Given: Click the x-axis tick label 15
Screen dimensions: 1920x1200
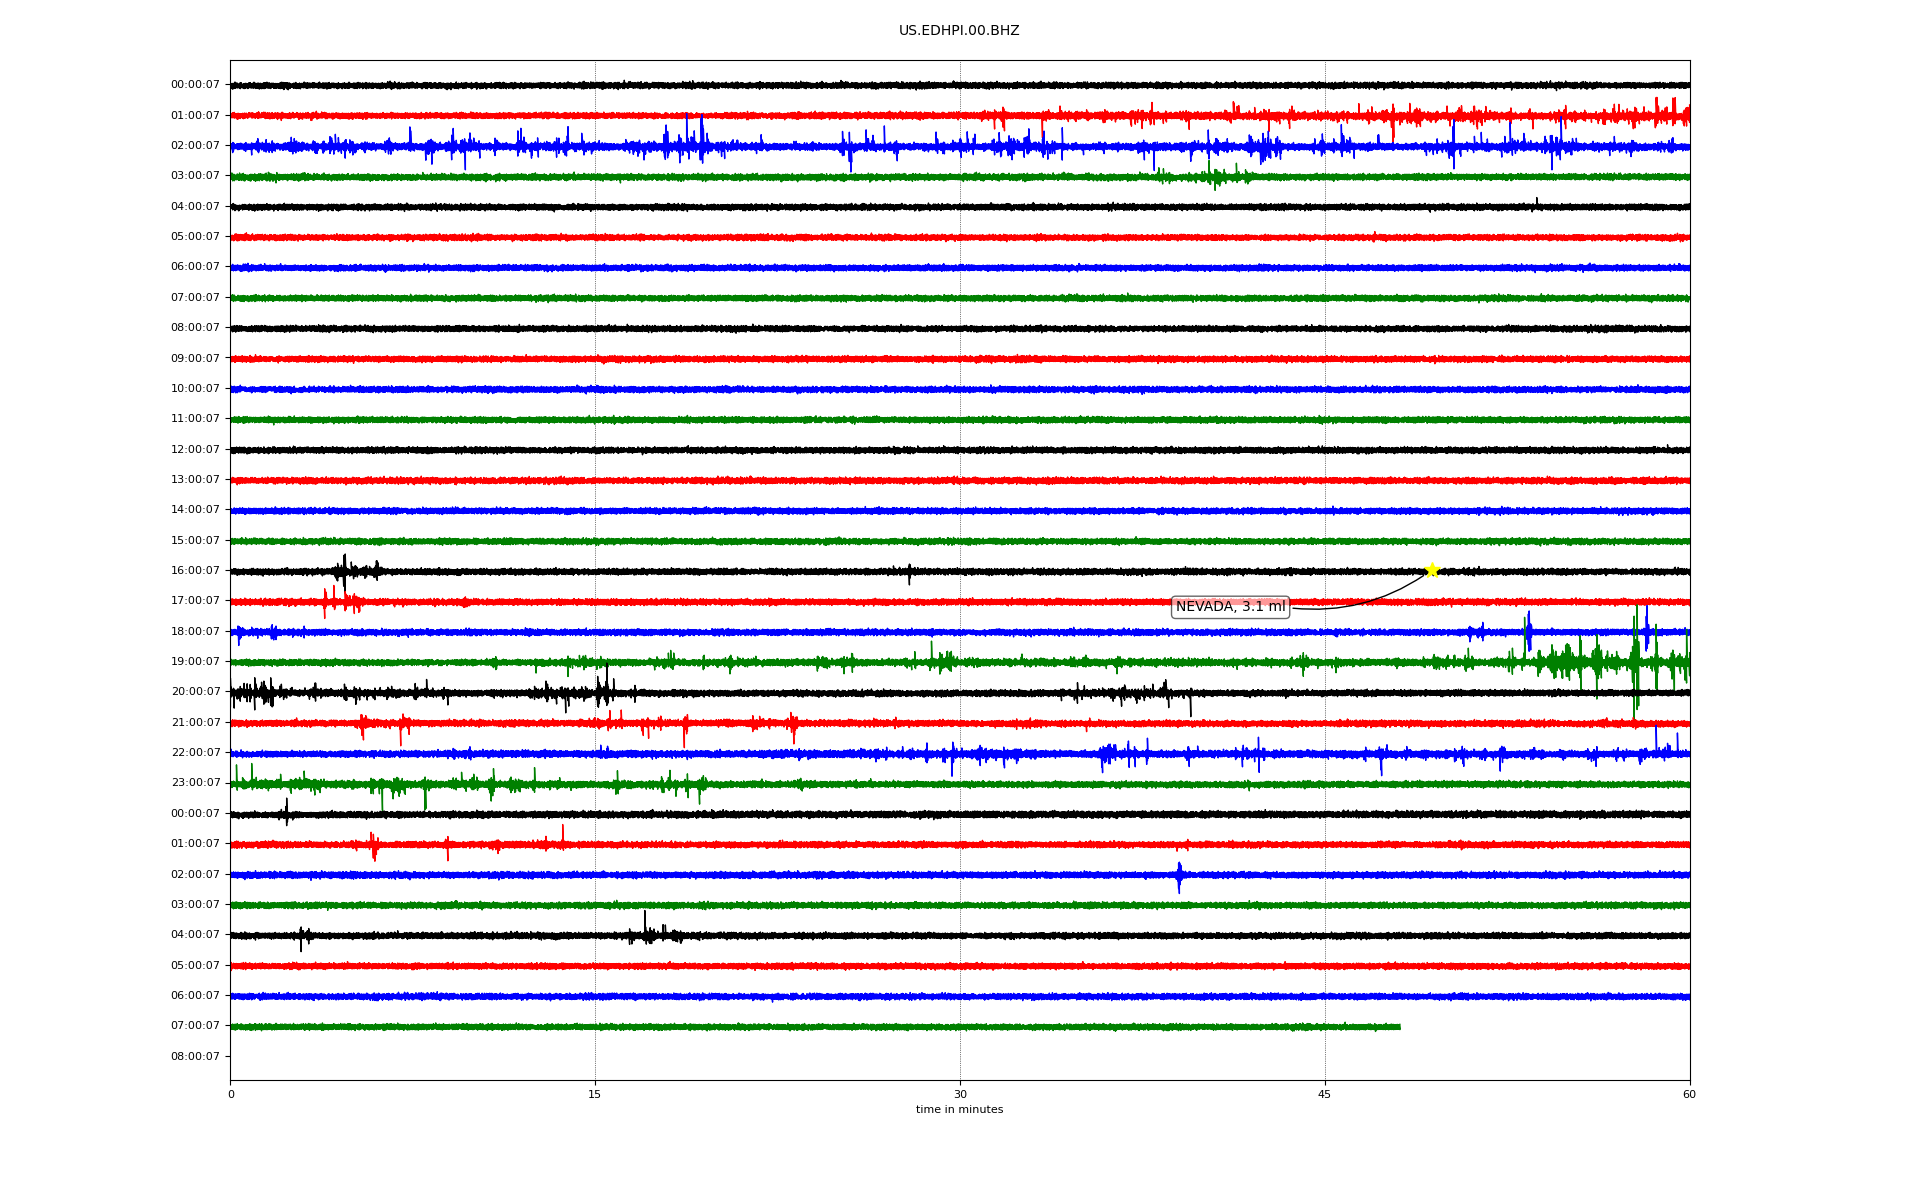Looking at the screenshot, I should pos(595,1094).
